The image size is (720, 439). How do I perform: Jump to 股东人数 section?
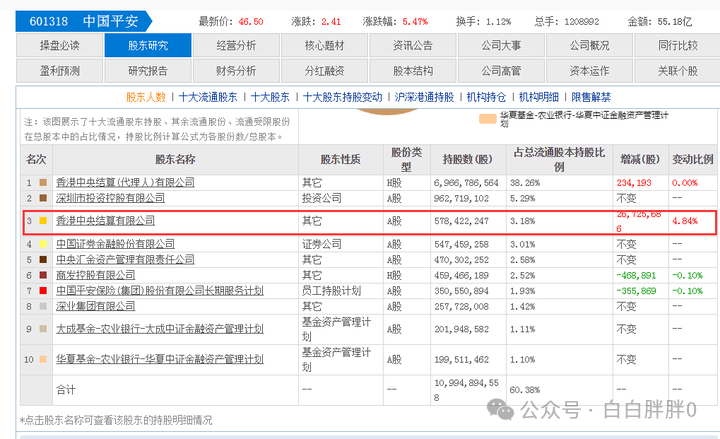tap(146, 97)
